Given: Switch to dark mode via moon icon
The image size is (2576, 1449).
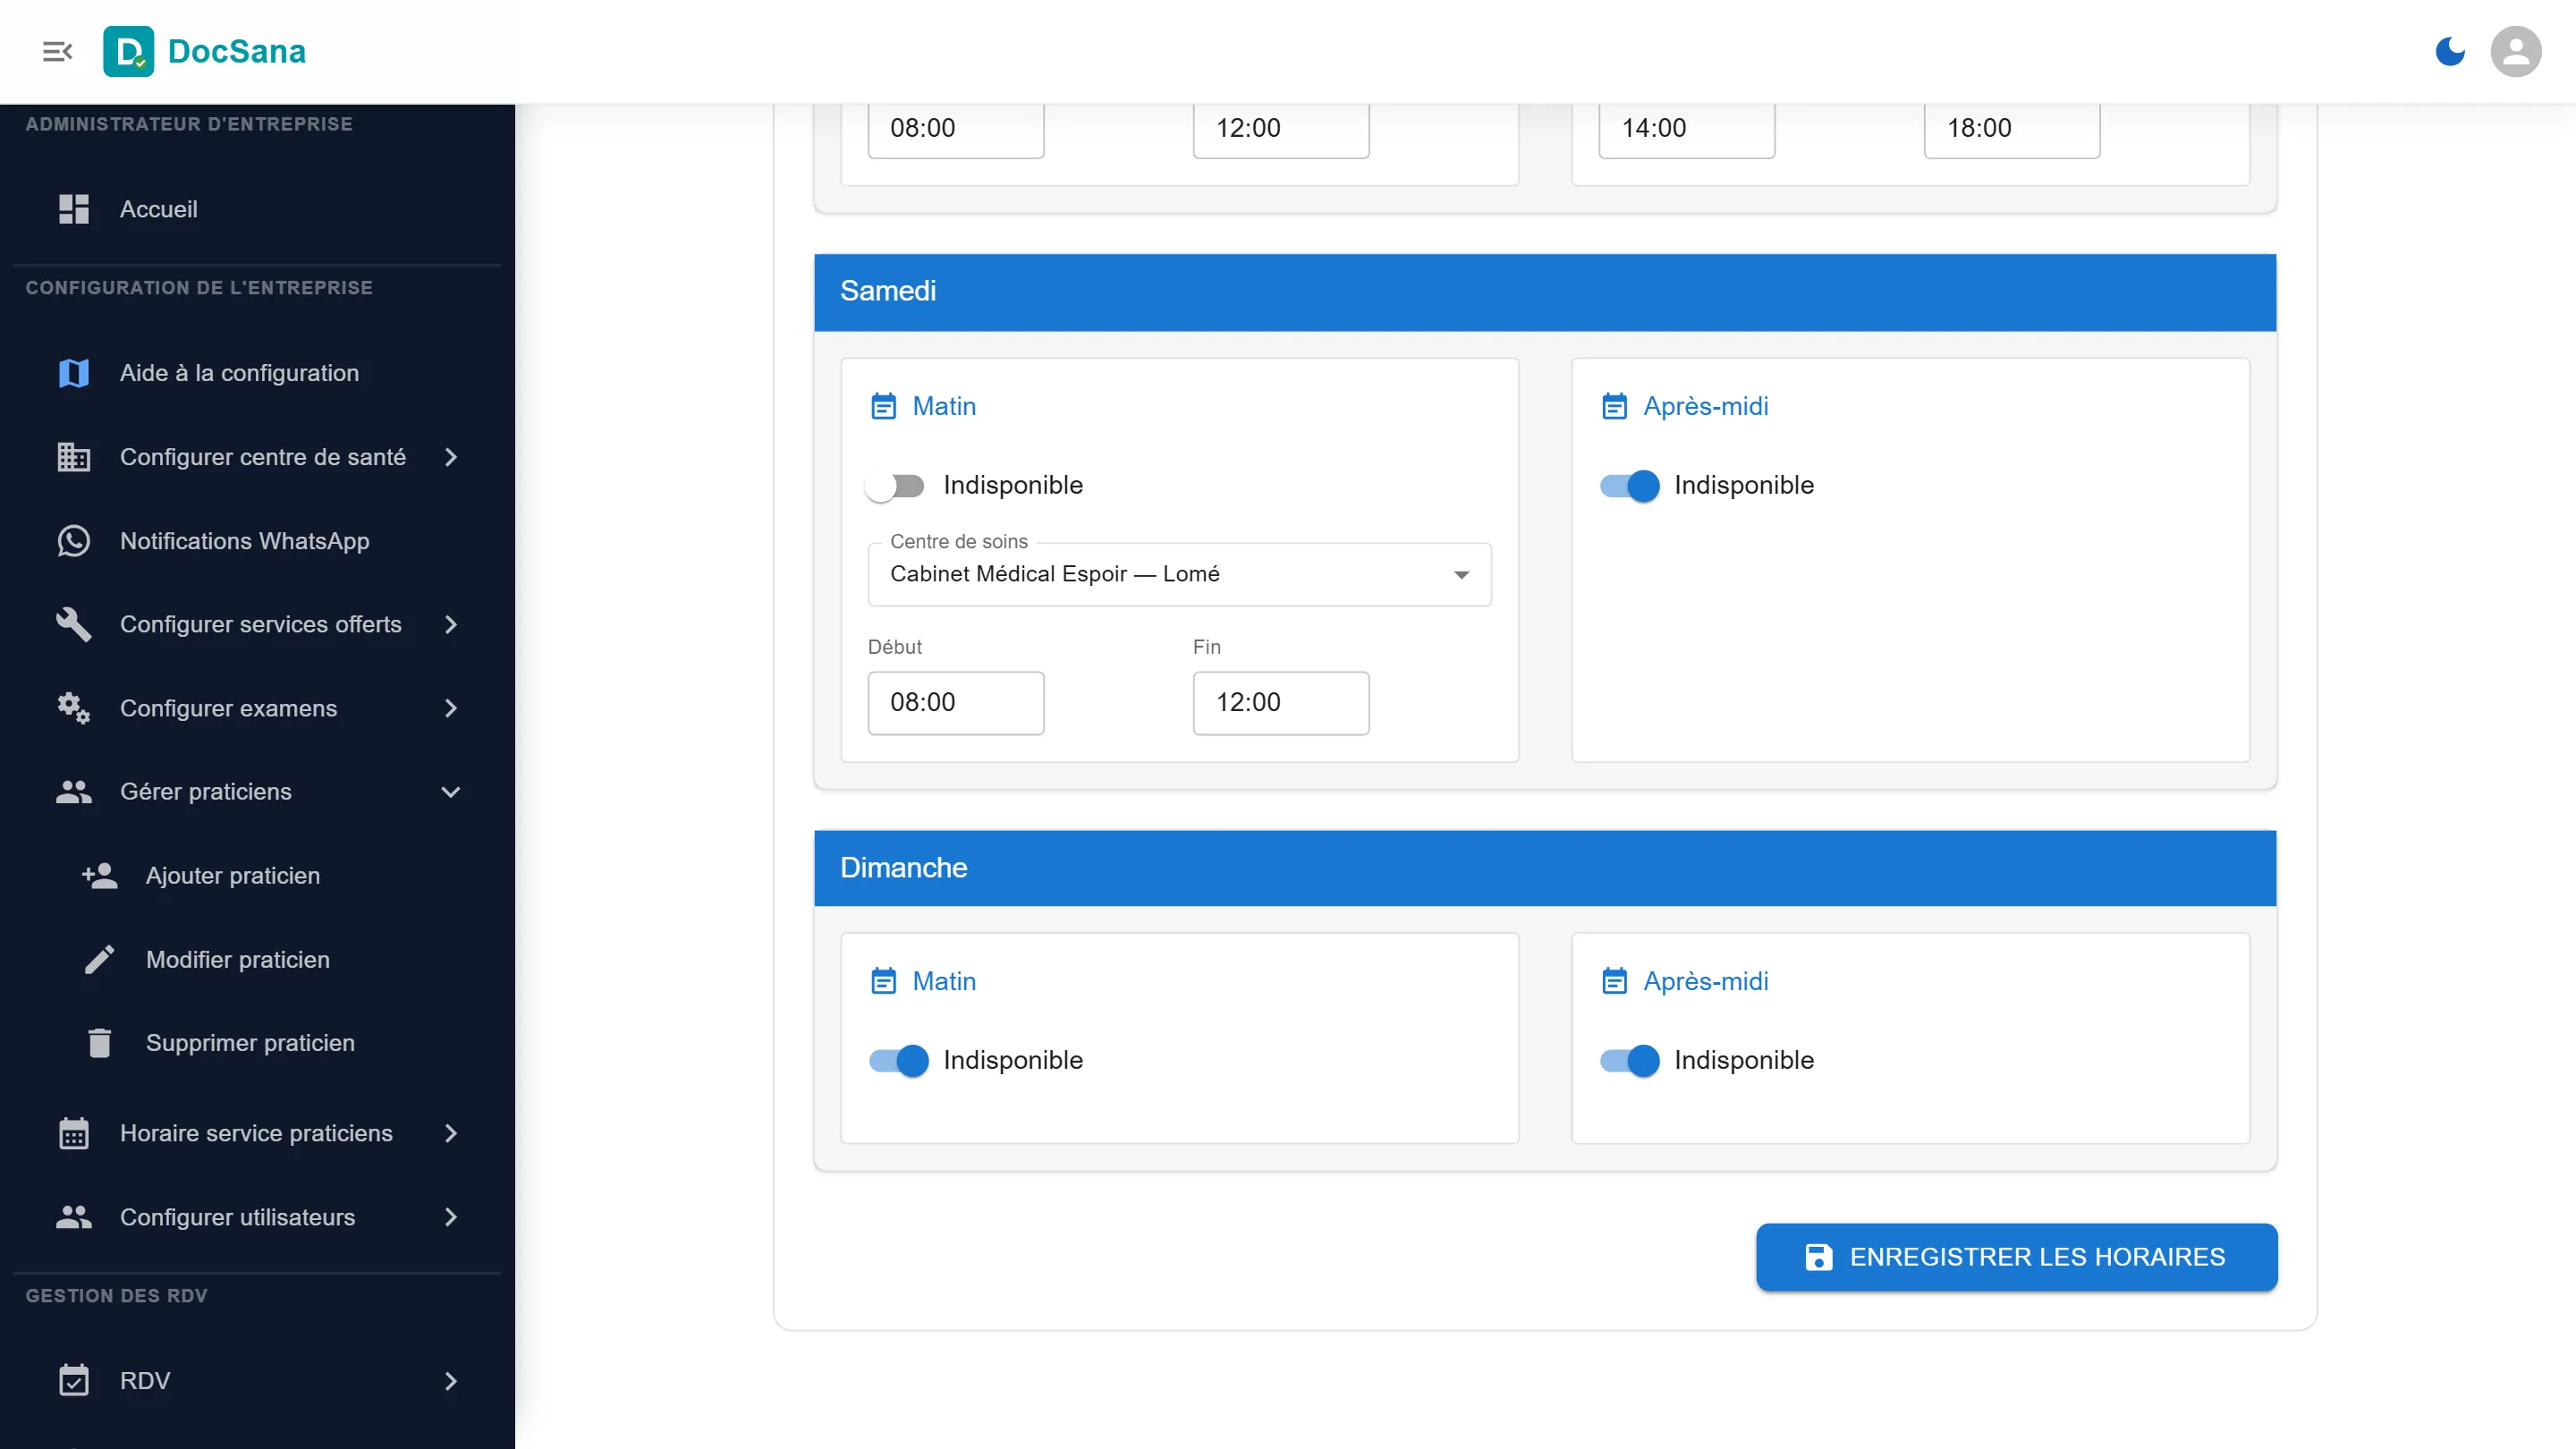Looking at the screenshot, I should pos(2449,51).
